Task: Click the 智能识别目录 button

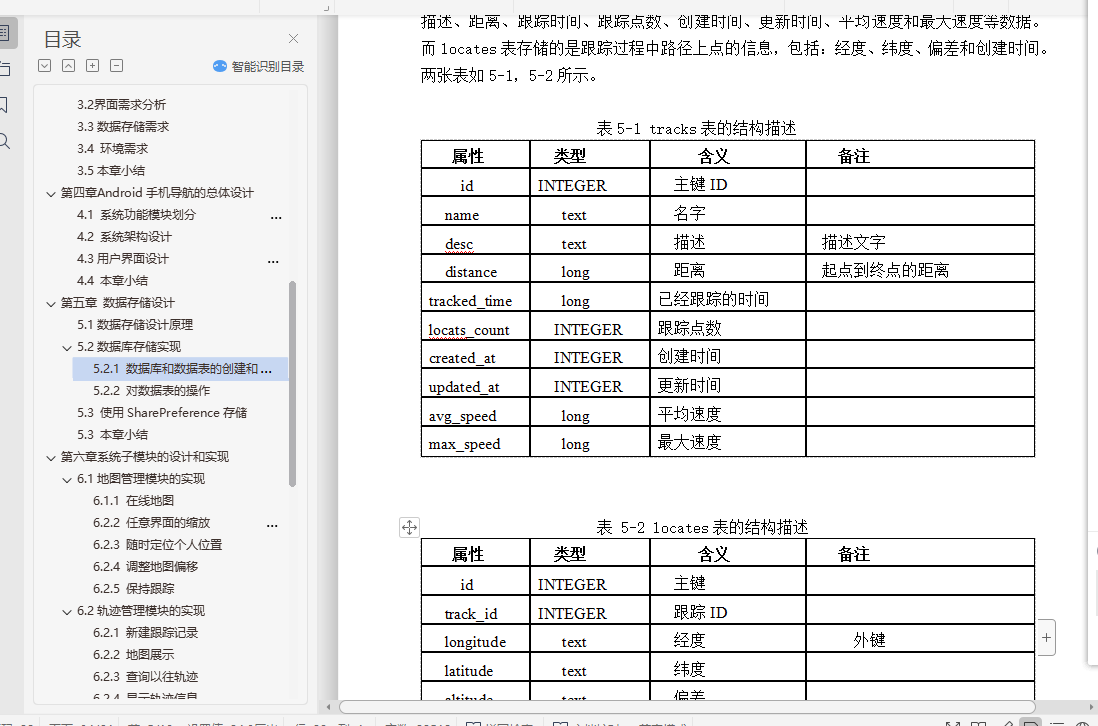Action: coord(258,67)
